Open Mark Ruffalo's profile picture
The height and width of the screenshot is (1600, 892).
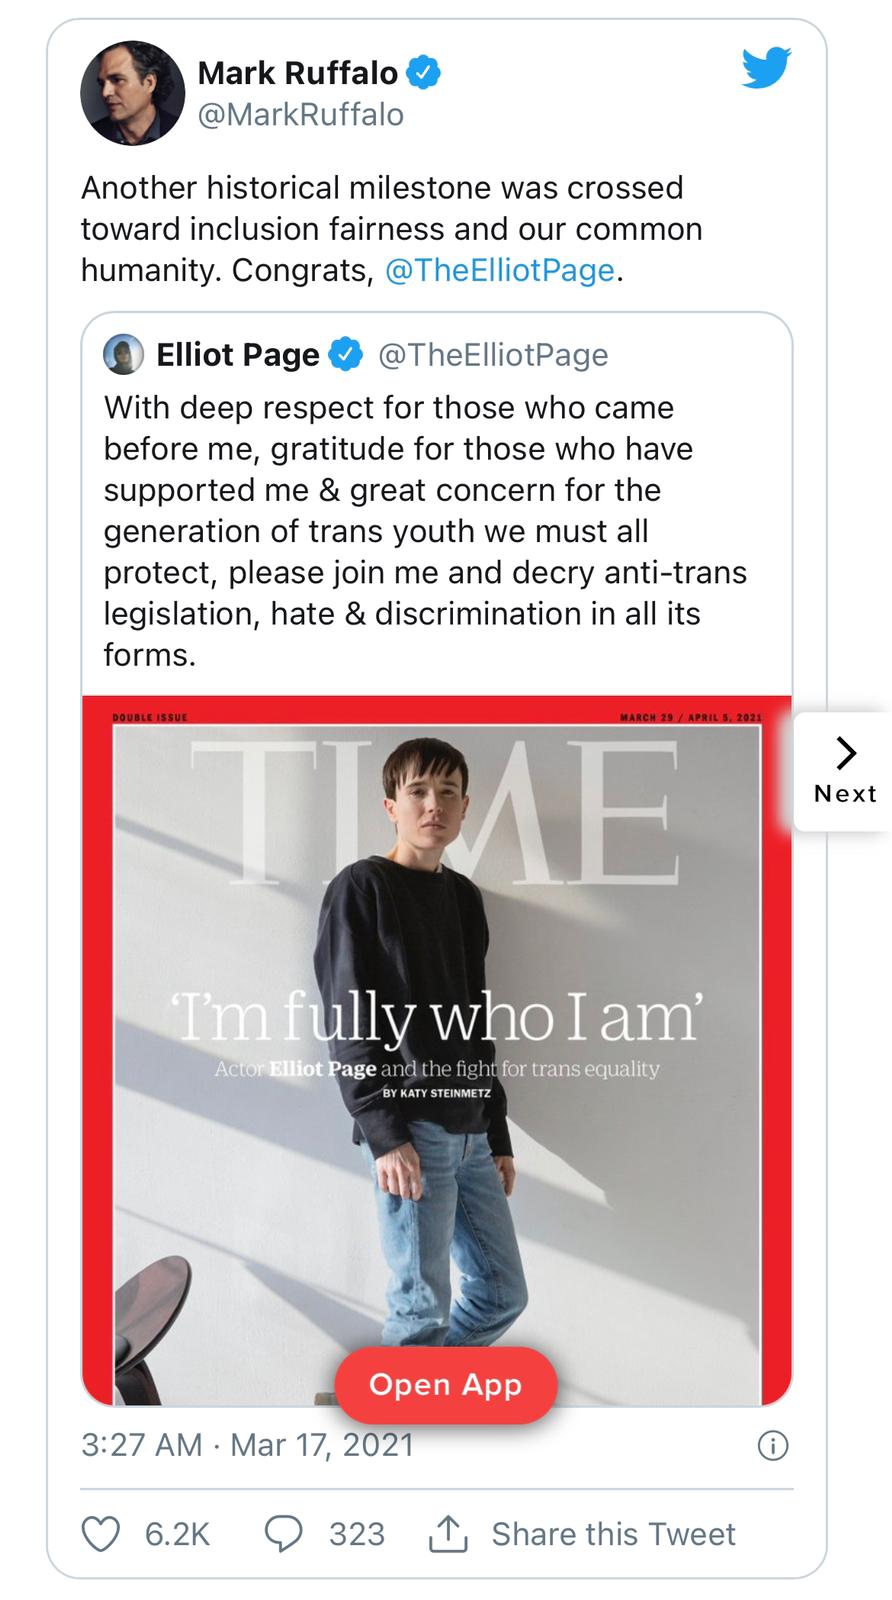pos(132,93)
